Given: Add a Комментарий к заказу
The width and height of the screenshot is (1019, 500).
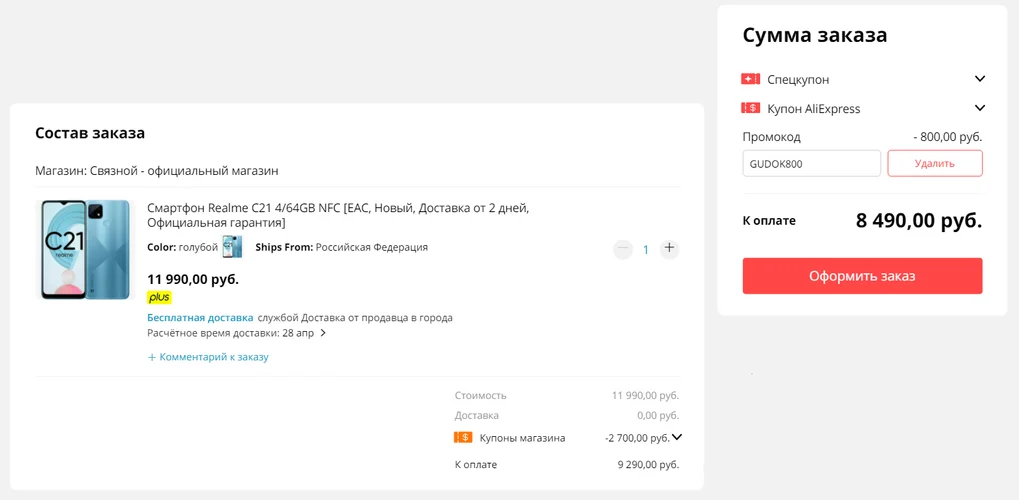Looking at the screenshot, I should click(x=208, y=357).
